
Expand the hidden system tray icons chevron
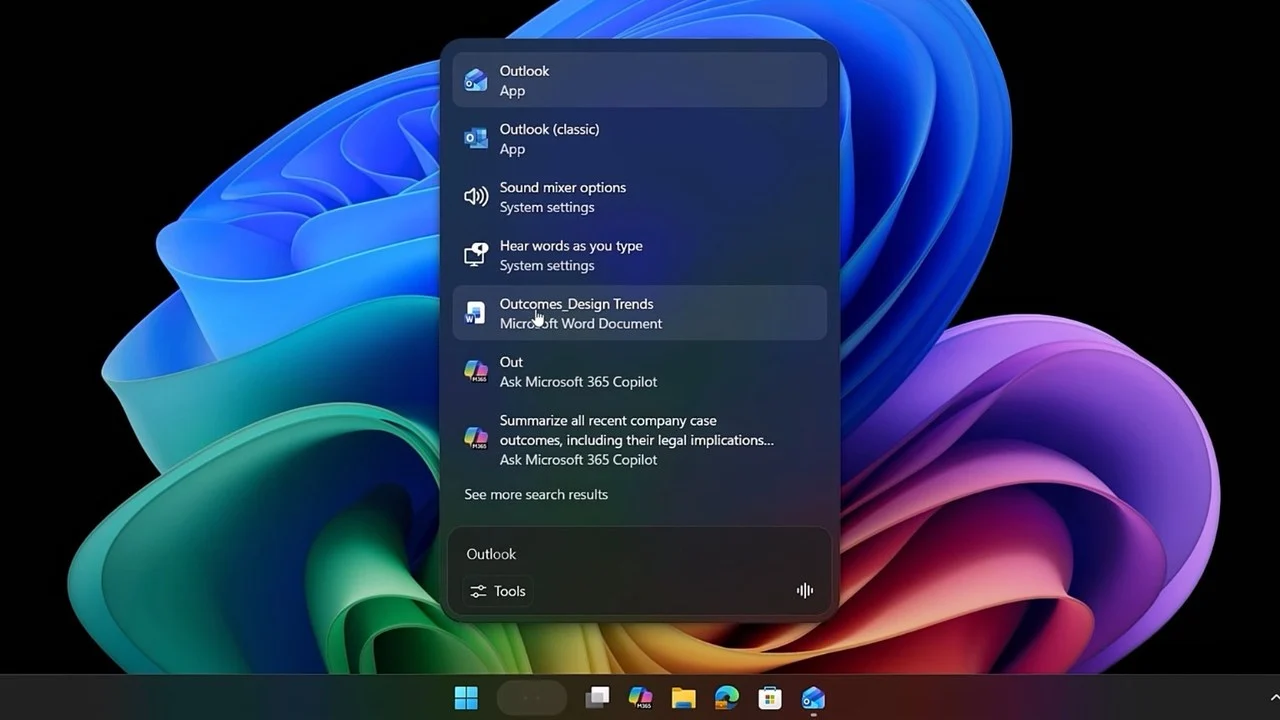click(x=1275, y=697)
